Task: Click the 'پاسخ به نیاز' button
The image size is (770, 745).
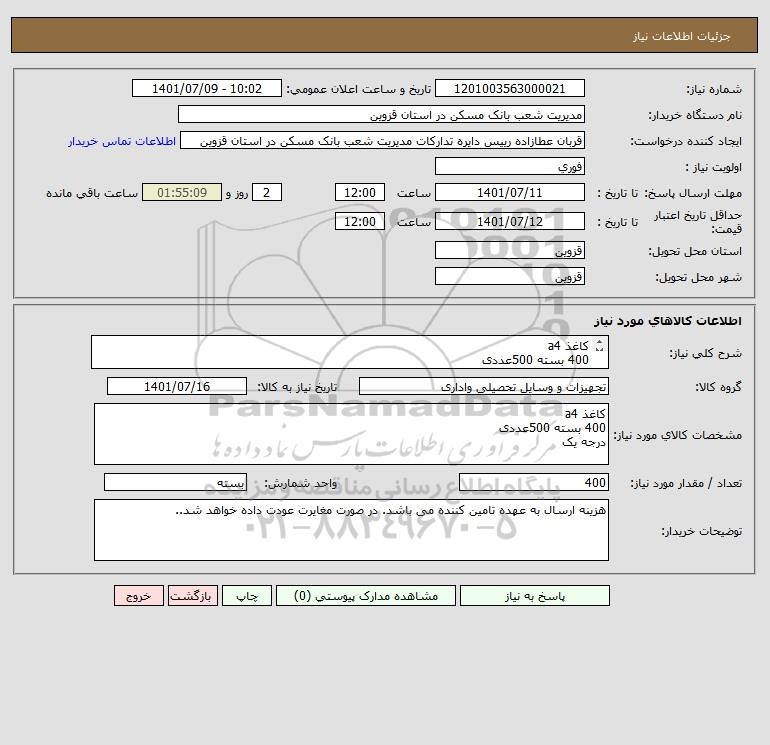Action: [535, 596]
